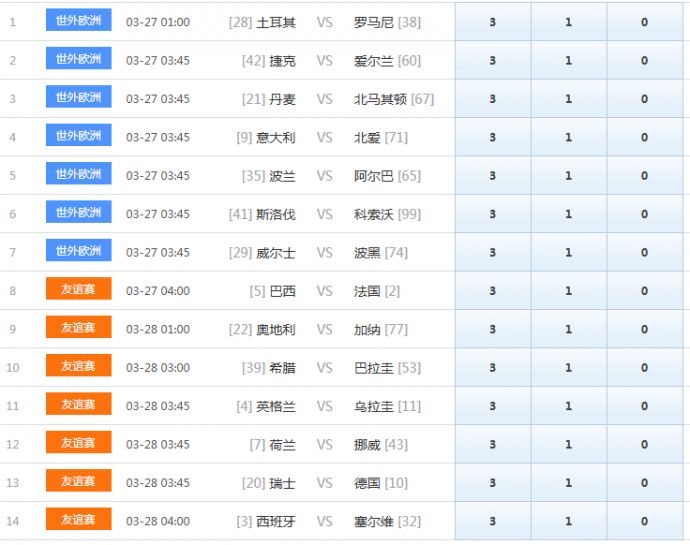
Task: Select loss option 0 for 奥地利 vs 加纳
Action: pos(645,329)
